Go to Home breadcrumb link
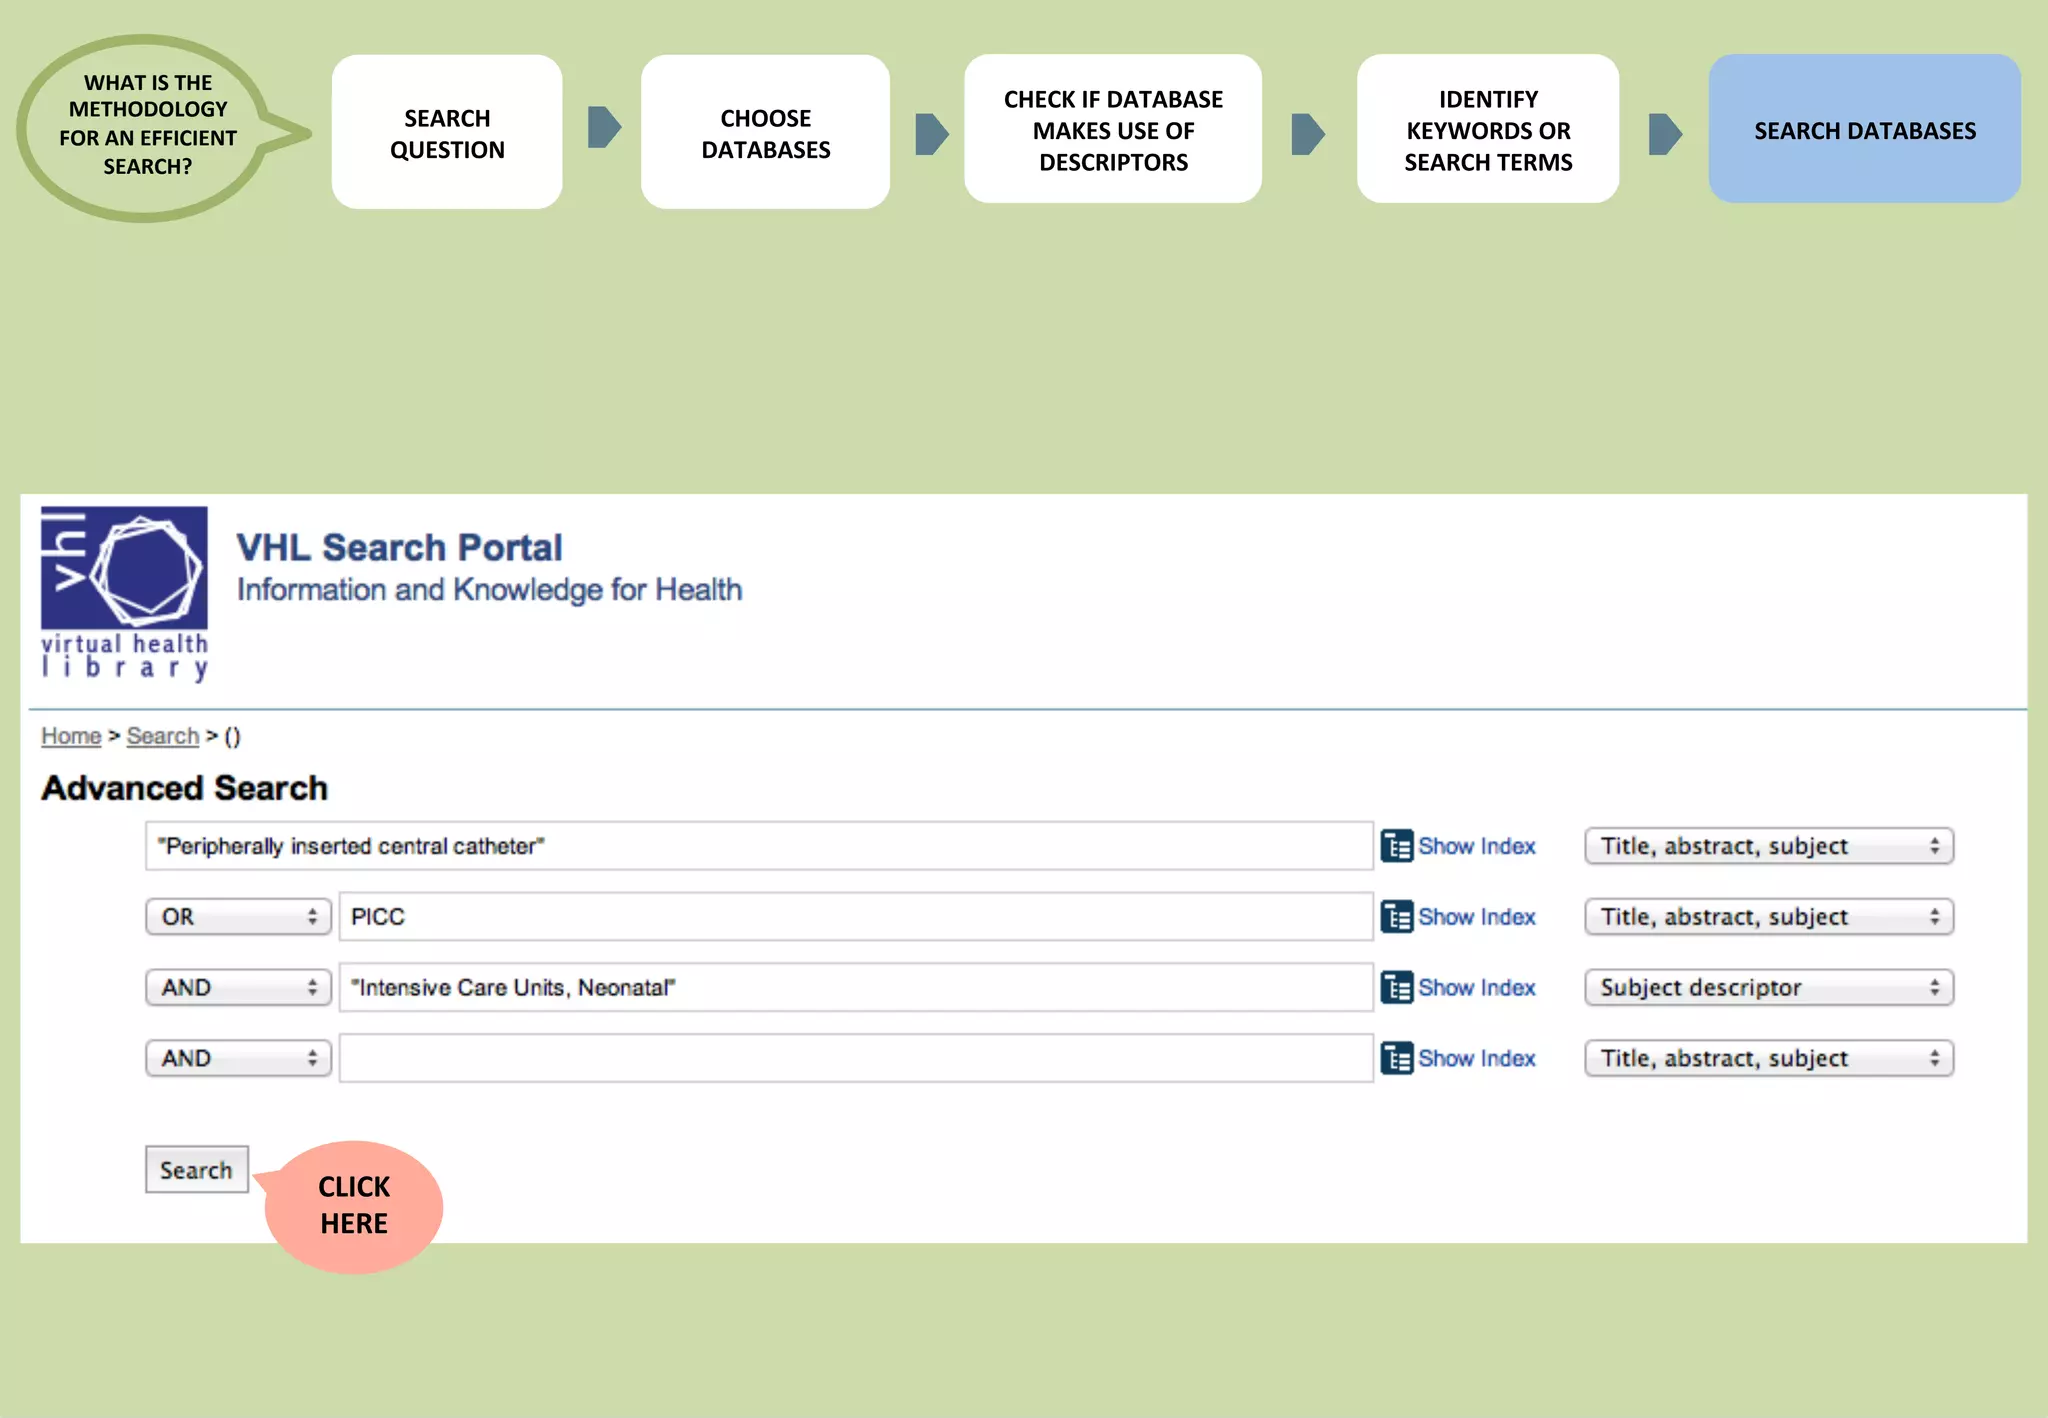This screenshot has height=1418, width=2048. (71, 736)
